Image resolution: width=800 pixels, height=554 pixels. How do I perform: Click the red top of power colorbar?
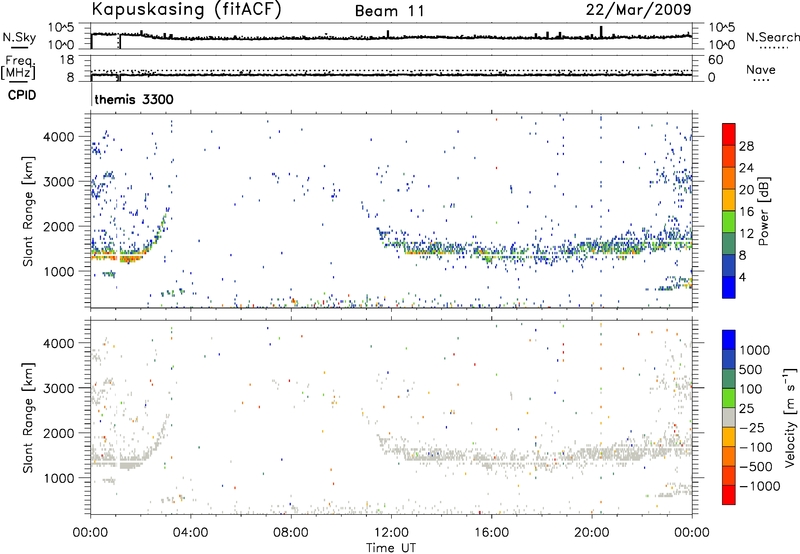pyautogui.click(x=729, y=134)
